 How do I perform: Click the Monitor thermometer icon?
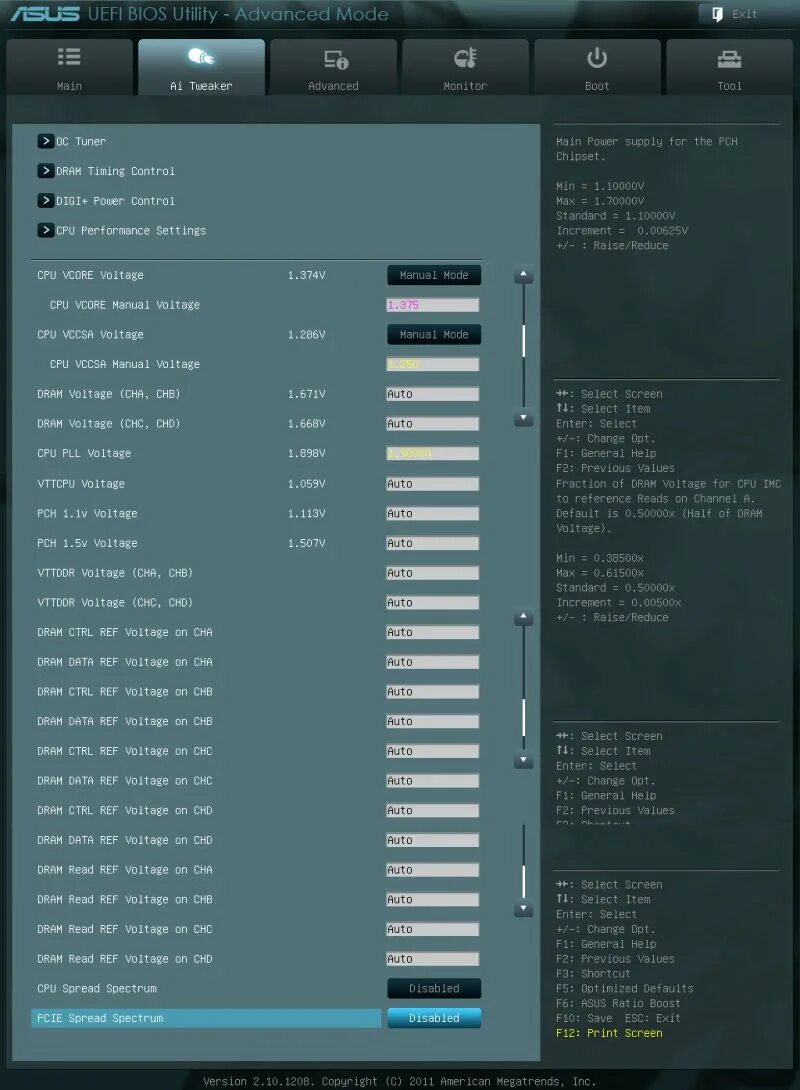tap(465, 58)
